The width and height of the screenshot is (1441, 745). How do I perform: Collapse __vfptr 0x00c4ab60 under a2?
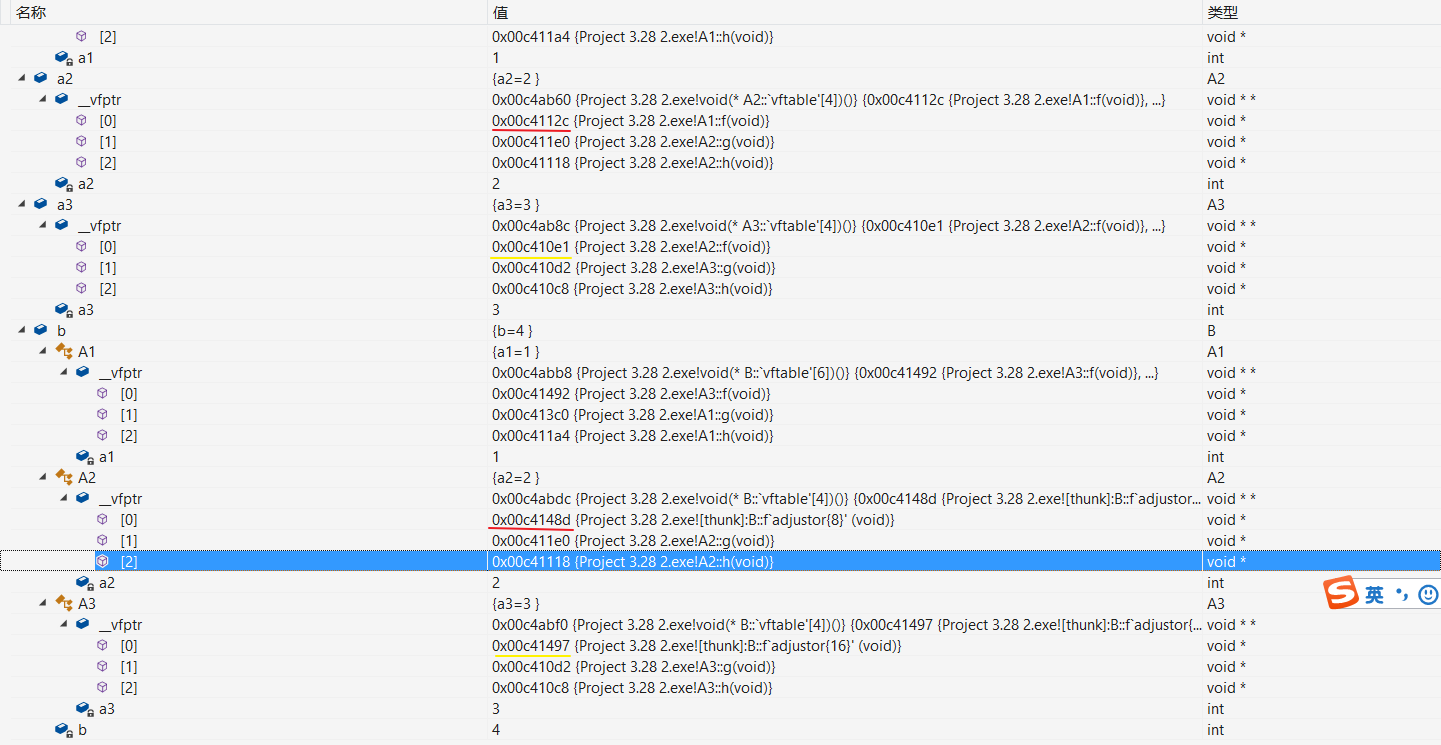[43, 99]
